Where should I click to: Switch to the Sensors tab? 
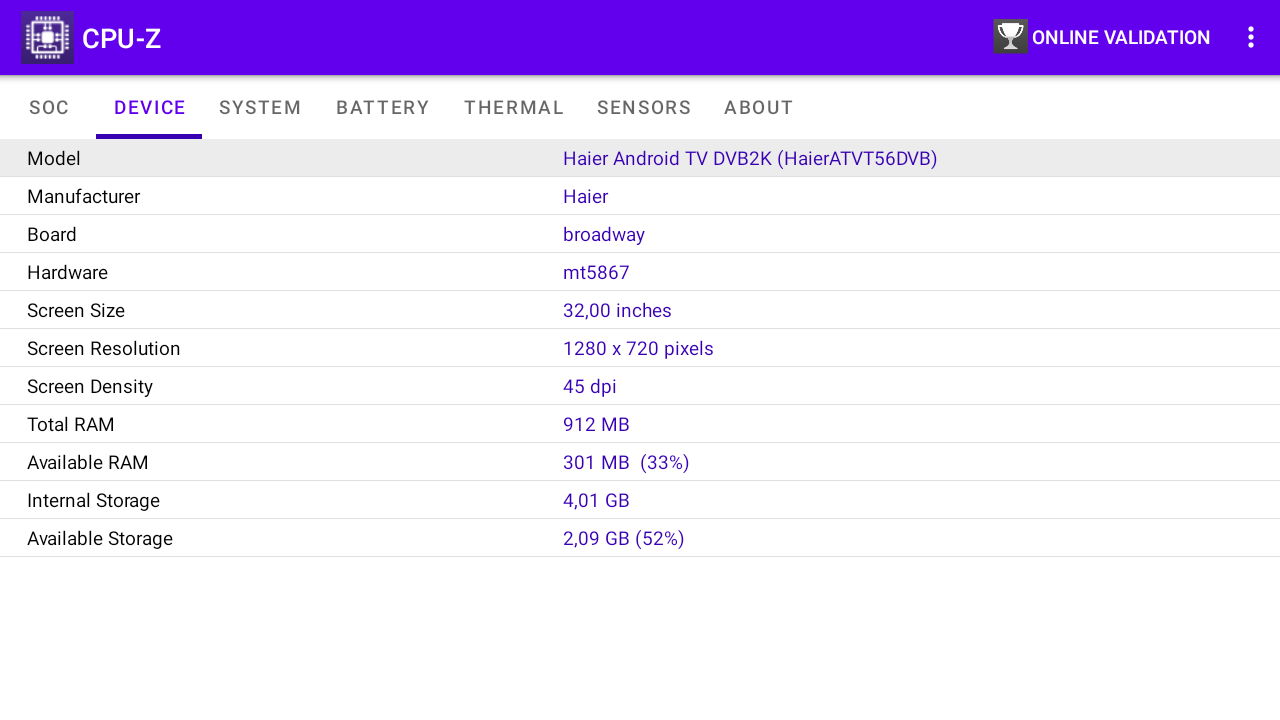coord(644,108)
